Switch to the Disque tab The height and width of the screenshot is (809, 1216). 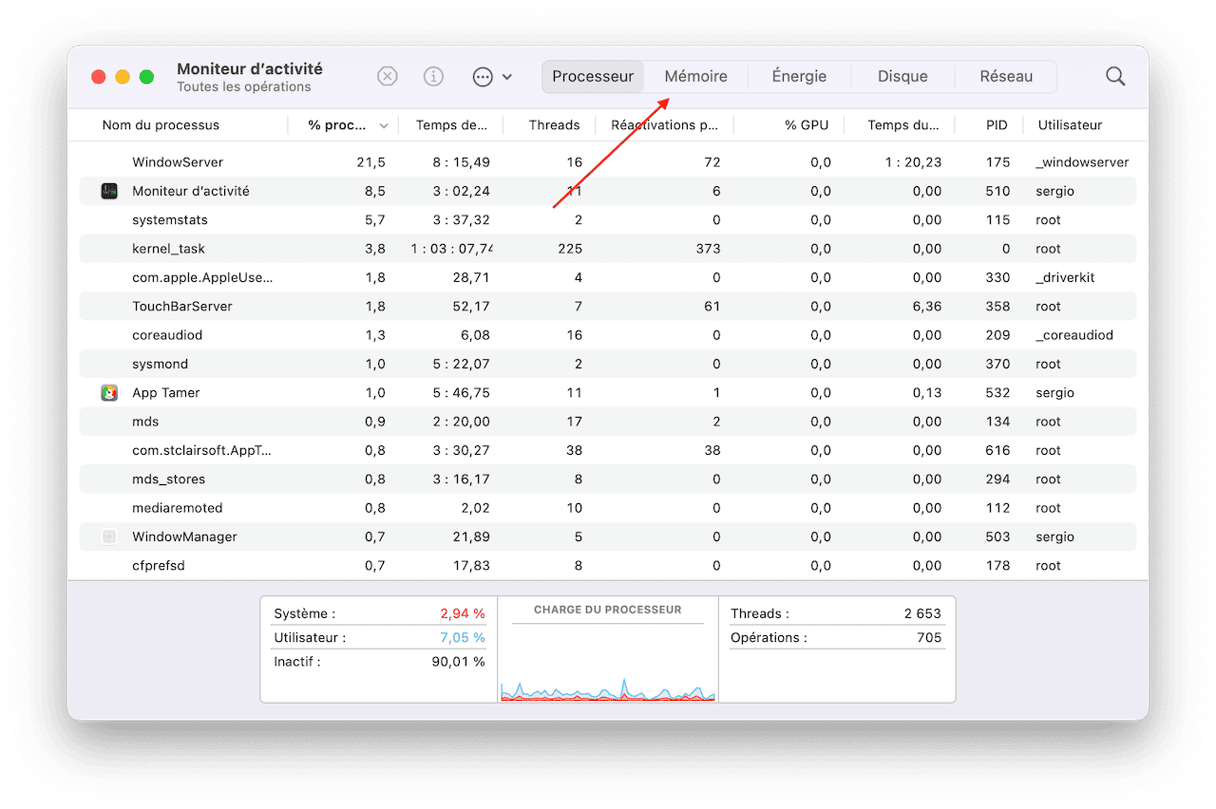[902, 76]
